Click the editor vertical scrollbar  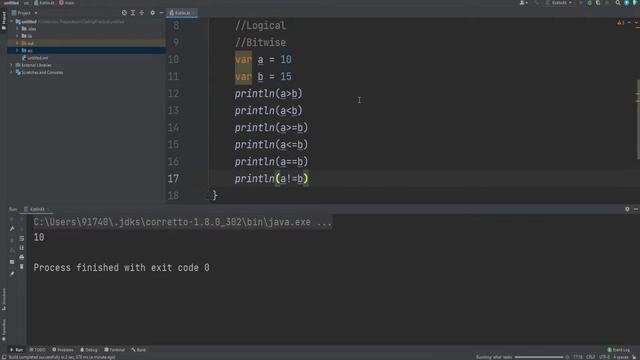(638, 119)
